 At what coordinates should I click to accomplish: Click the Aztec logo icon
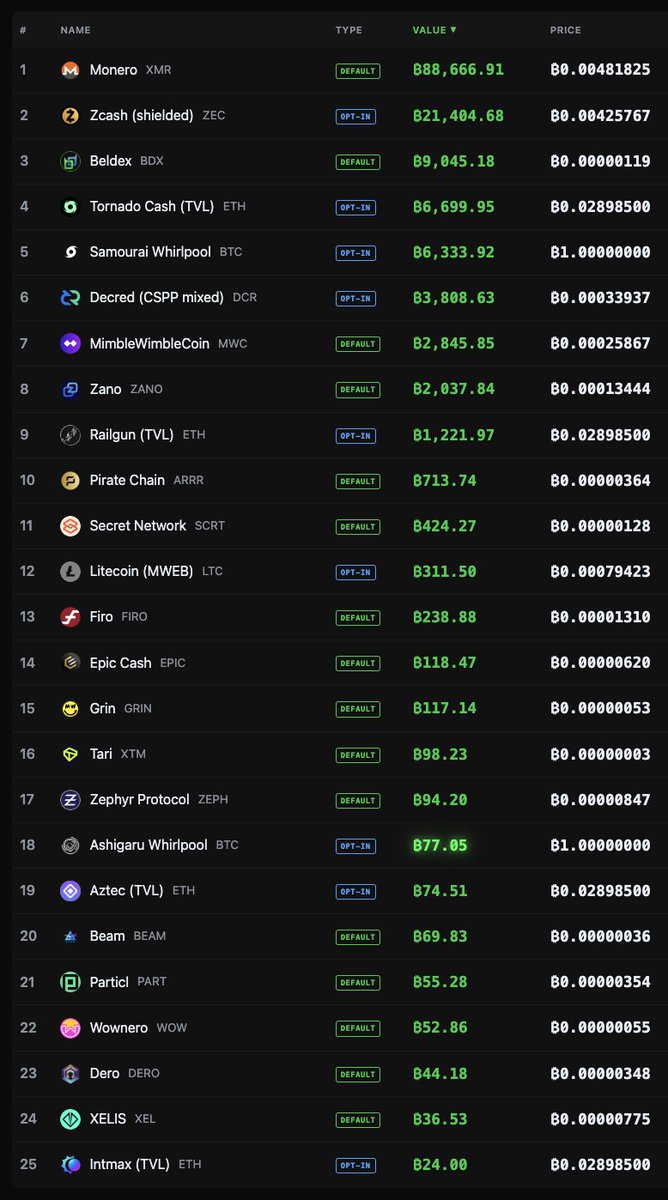pyautogui.click(x=70, y=891)
